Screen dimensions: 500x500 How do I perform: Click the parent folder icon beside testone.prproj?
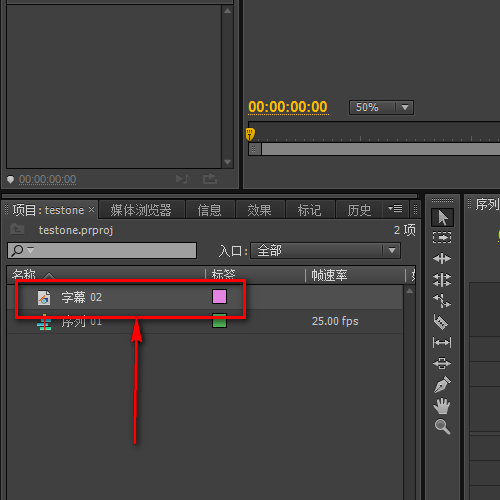tap(17, 229)
